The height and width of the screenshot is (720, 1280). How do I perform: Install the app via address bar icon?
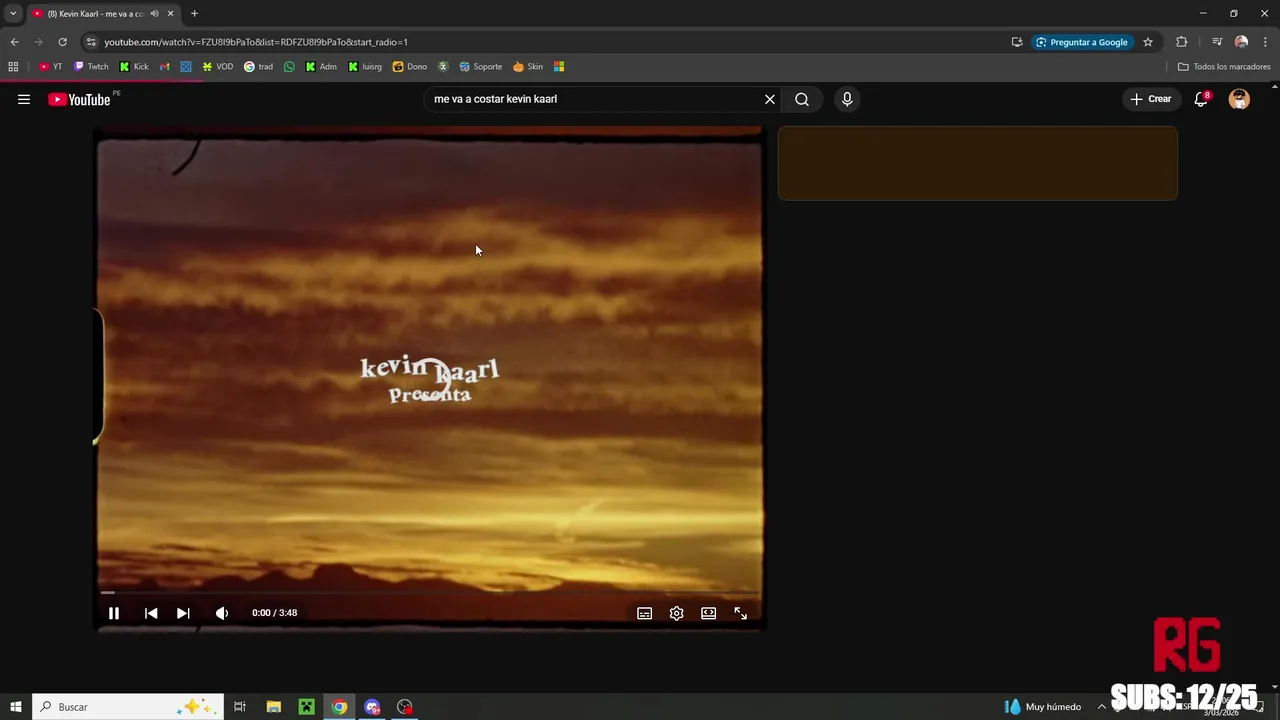(x=1017, y=42)
